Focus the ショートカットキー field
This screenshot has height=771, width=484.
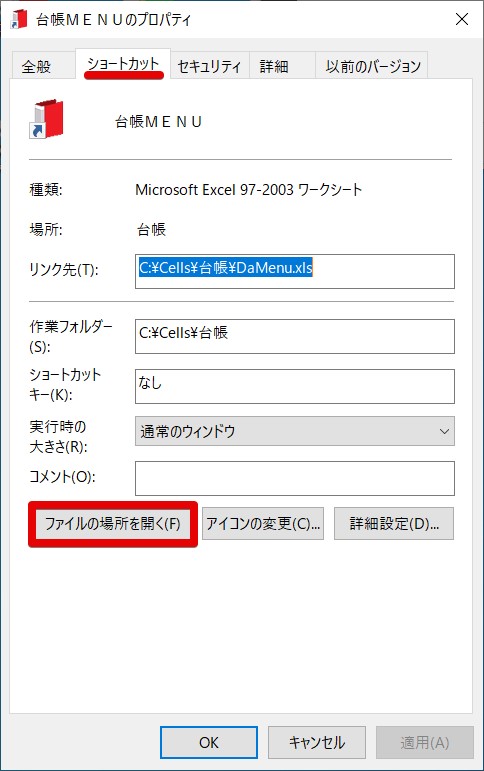[295, 386]
